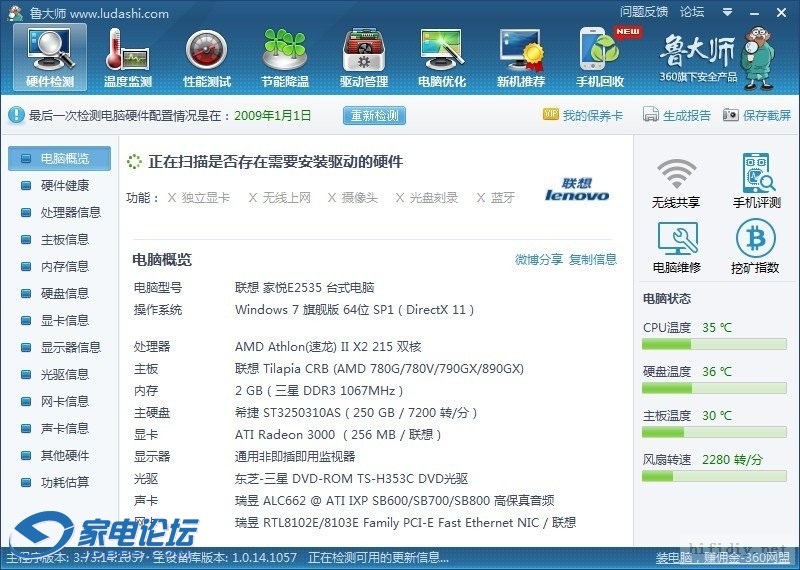Screen dimensions: 800x570
Task: Open 温度监测 temperature monitor
Action: click(x=128, y=57)
